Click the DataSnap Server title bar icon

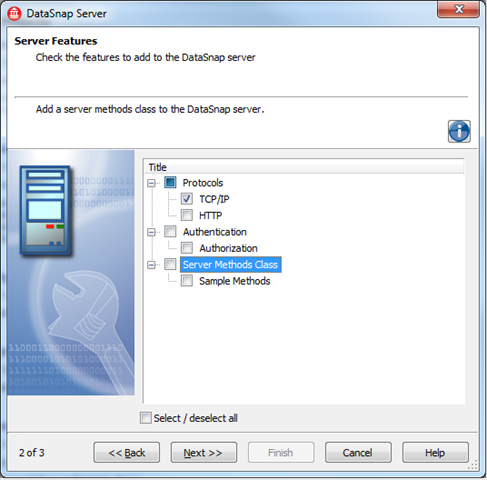[x=14, y=14]
